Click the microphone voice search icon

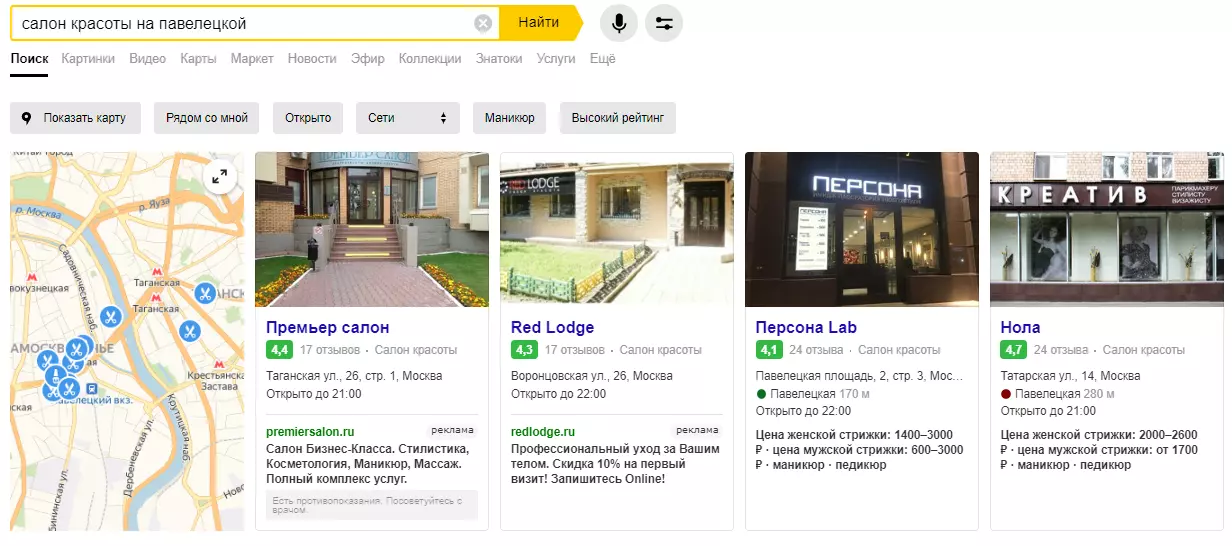[x=619, y=23]
